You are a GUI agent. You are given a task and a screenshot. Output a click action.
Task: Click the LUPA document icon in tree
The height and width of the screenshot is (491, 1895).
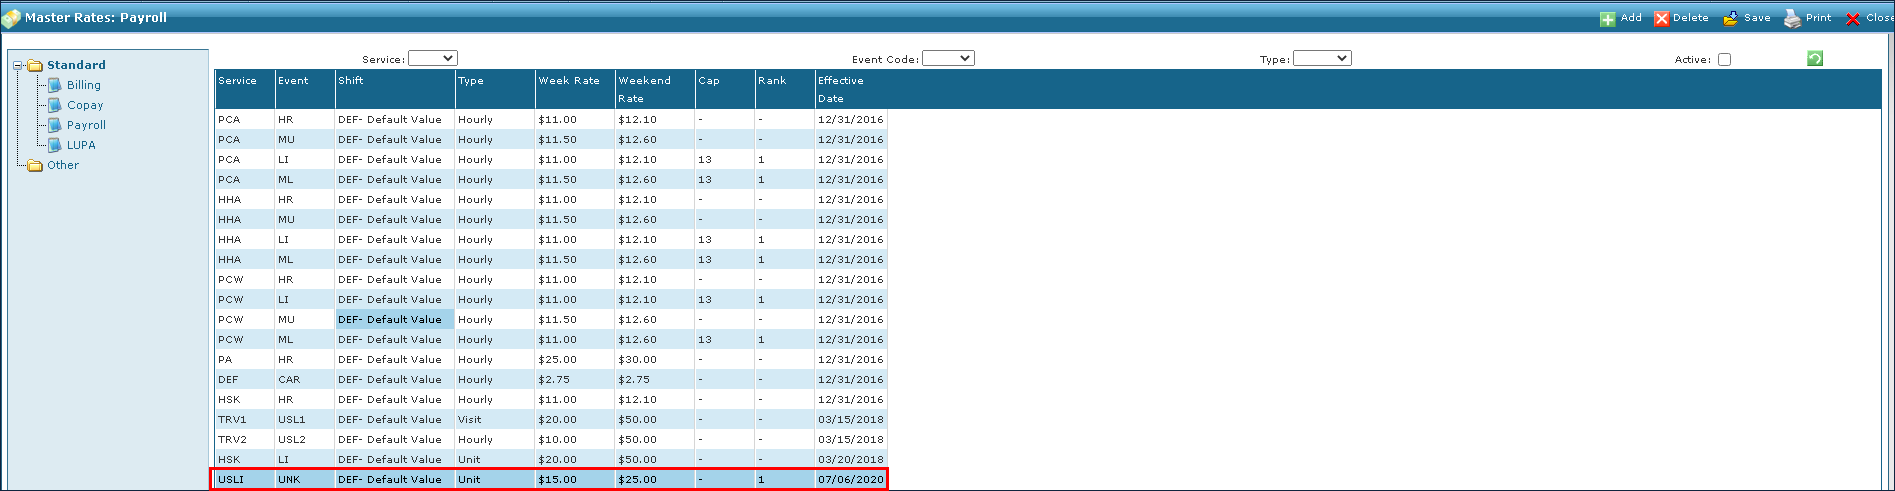point(55,145)
